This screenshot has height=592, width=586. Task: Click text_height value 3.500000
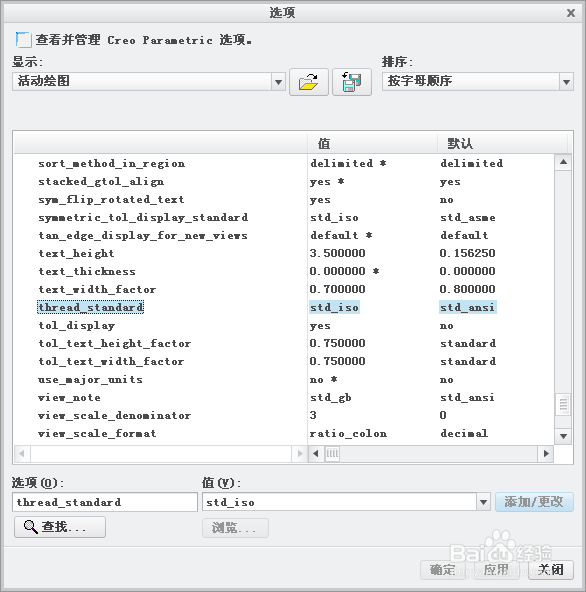[x=338, y=253]
